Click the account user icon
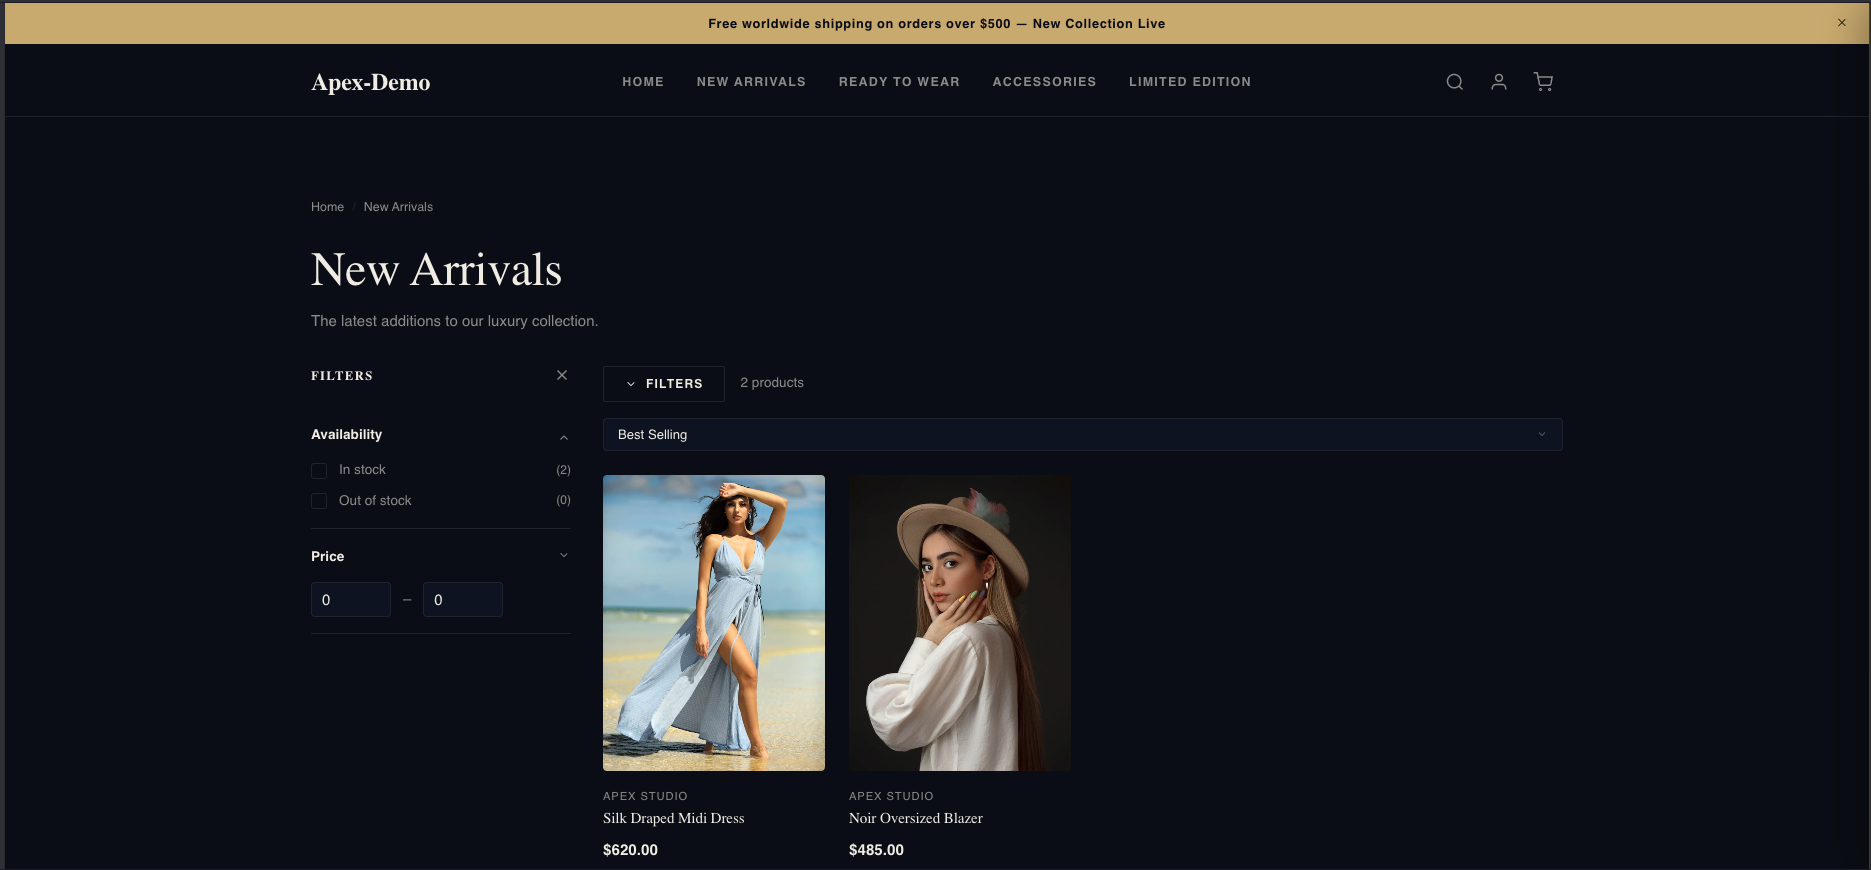Screen dimensions: 1871x870 pos(1498,82)
